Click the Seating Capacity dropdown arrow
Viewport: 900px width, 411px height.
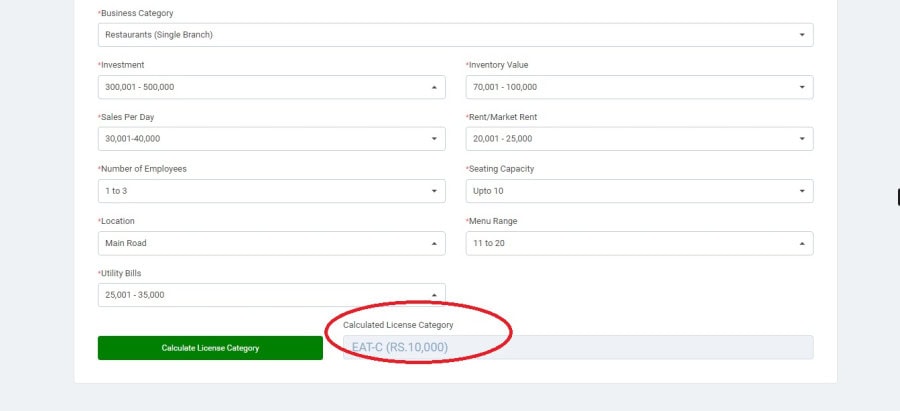click(802, 191)
